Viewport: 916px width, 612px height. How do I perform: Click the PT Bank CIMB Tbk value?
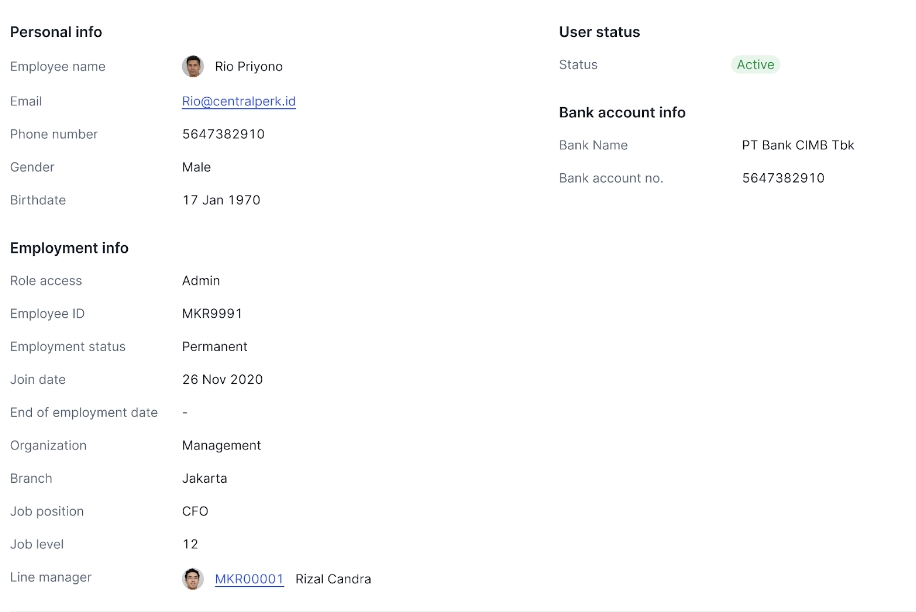click(x=797, y=145)
